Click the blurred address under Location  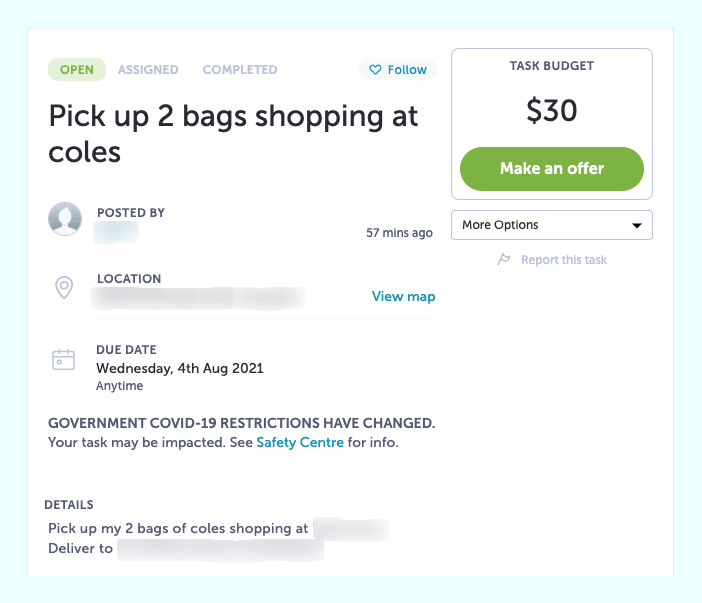click(198, 297)
